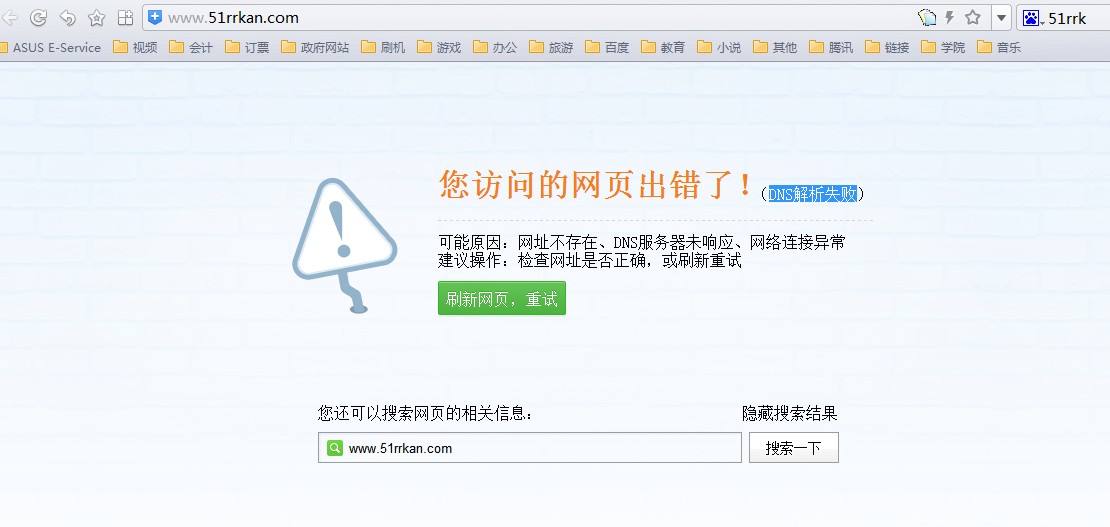Image resolution: width=1110 pixels, height=527 pixels.
Task: Click the search box containing 51rrk
Action: click(x=1064, y=18)
